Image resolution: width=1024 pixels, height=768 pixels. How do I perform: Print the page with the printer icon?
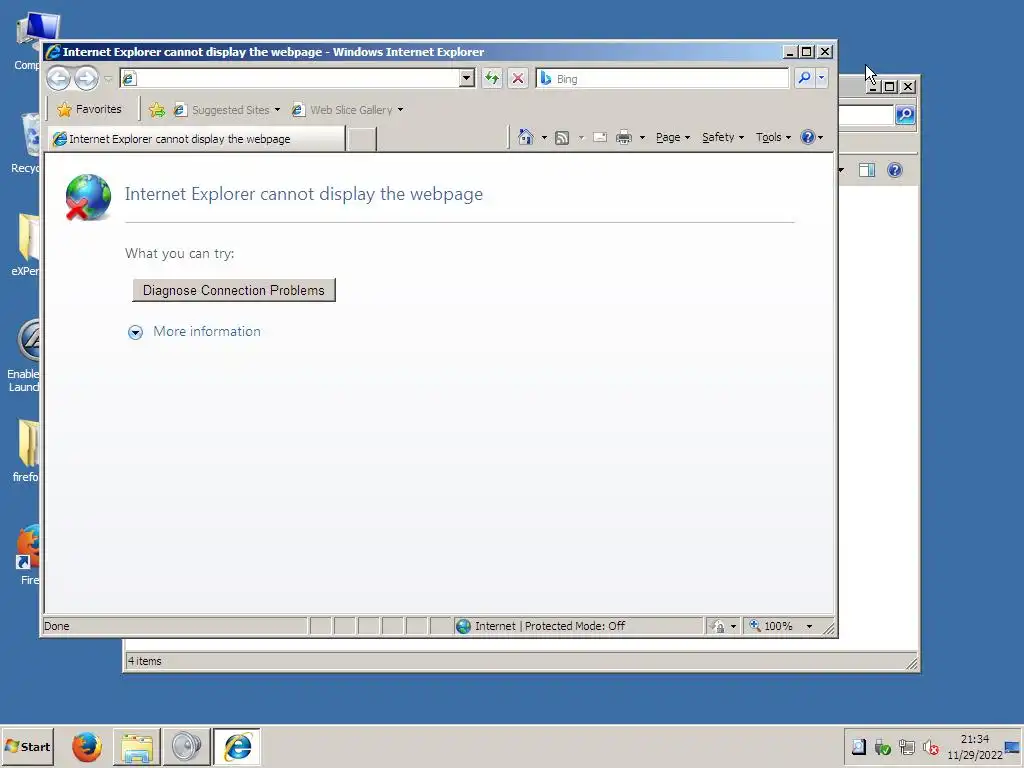click(x=624, y=137)
